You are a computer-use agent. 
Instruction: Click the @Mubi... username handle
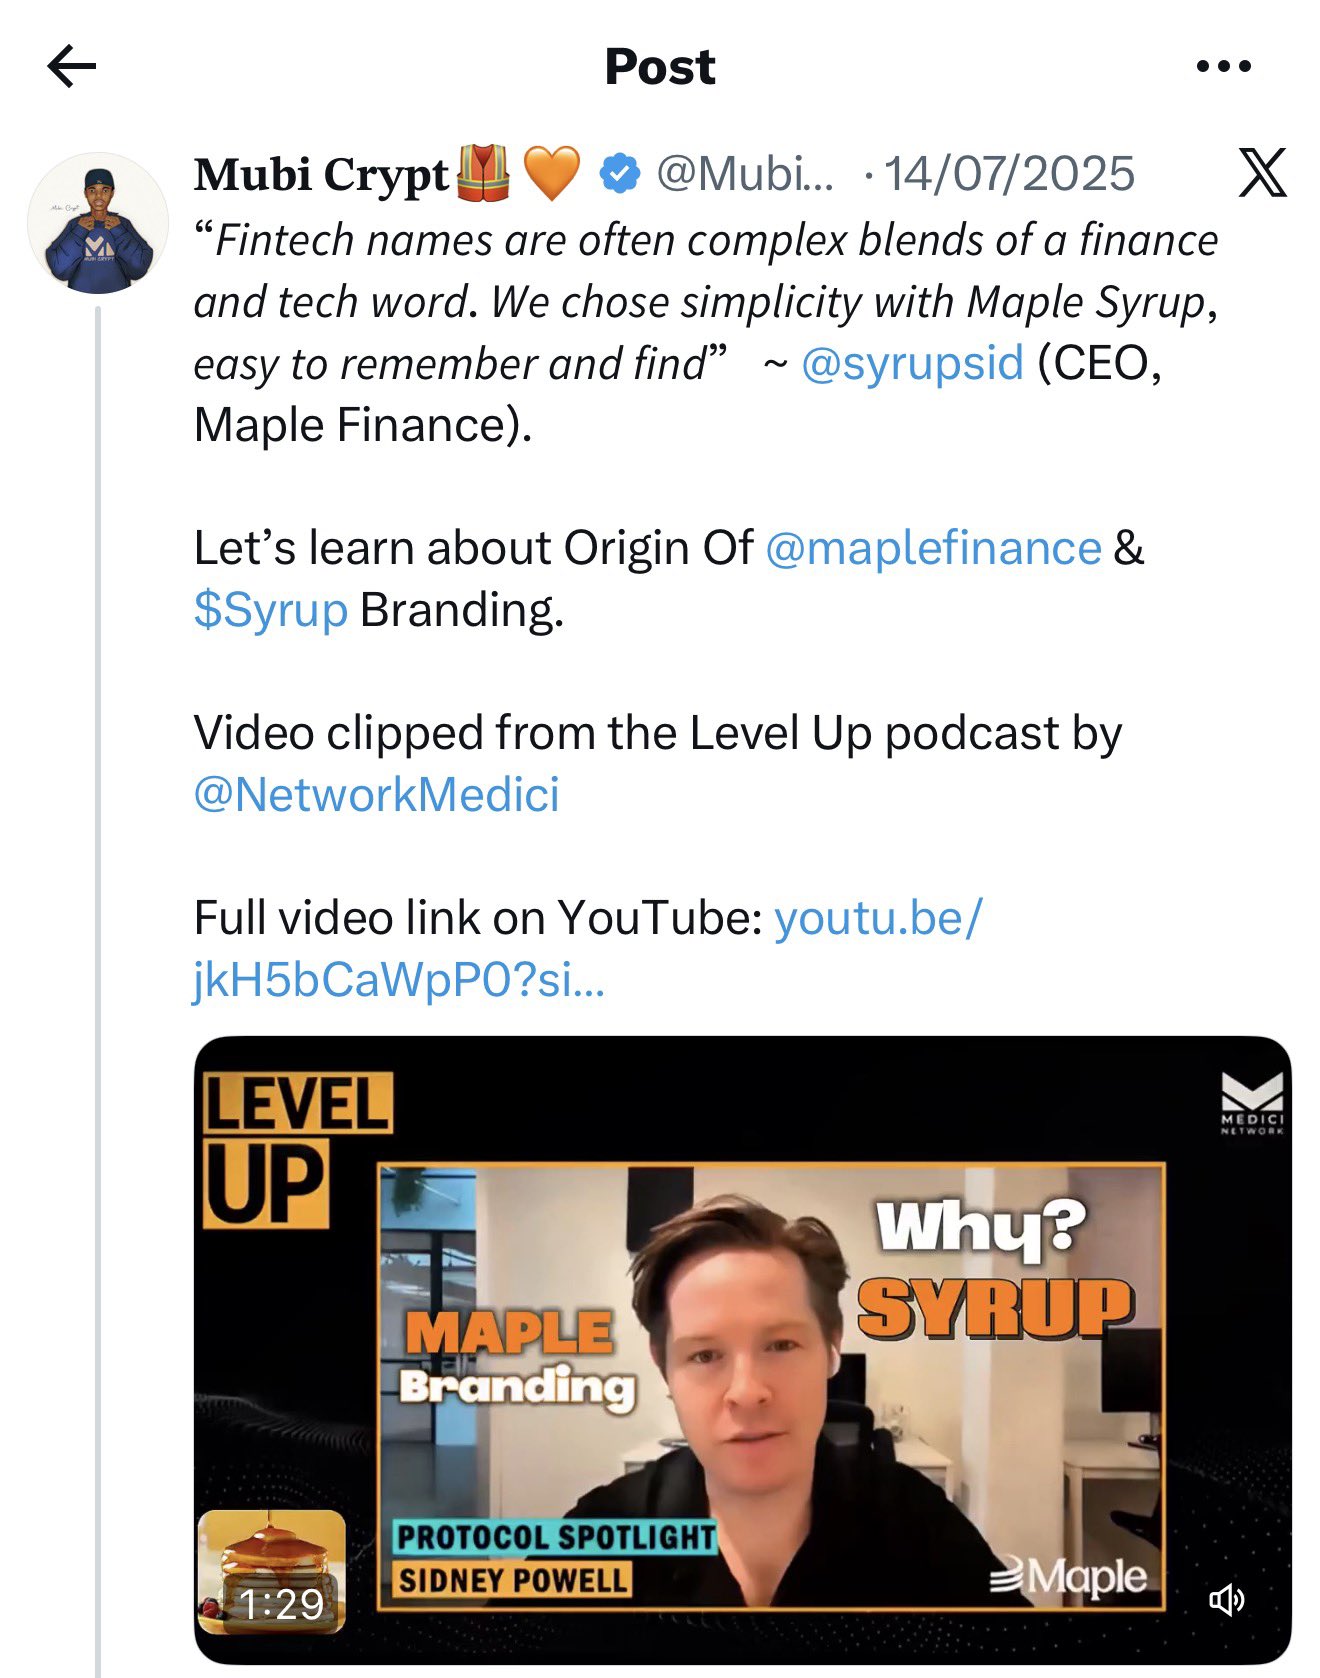pyautogui.click(x=744, y=175)
